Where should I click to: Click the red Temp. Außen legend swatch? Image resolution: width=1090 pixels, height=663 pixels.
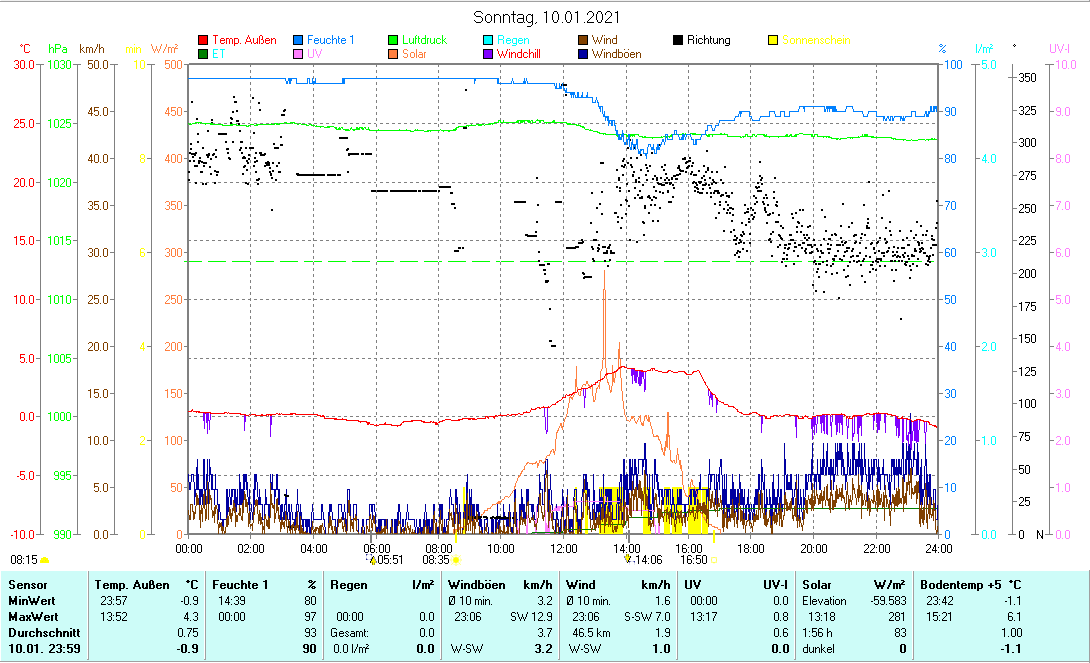pos(204,40)
